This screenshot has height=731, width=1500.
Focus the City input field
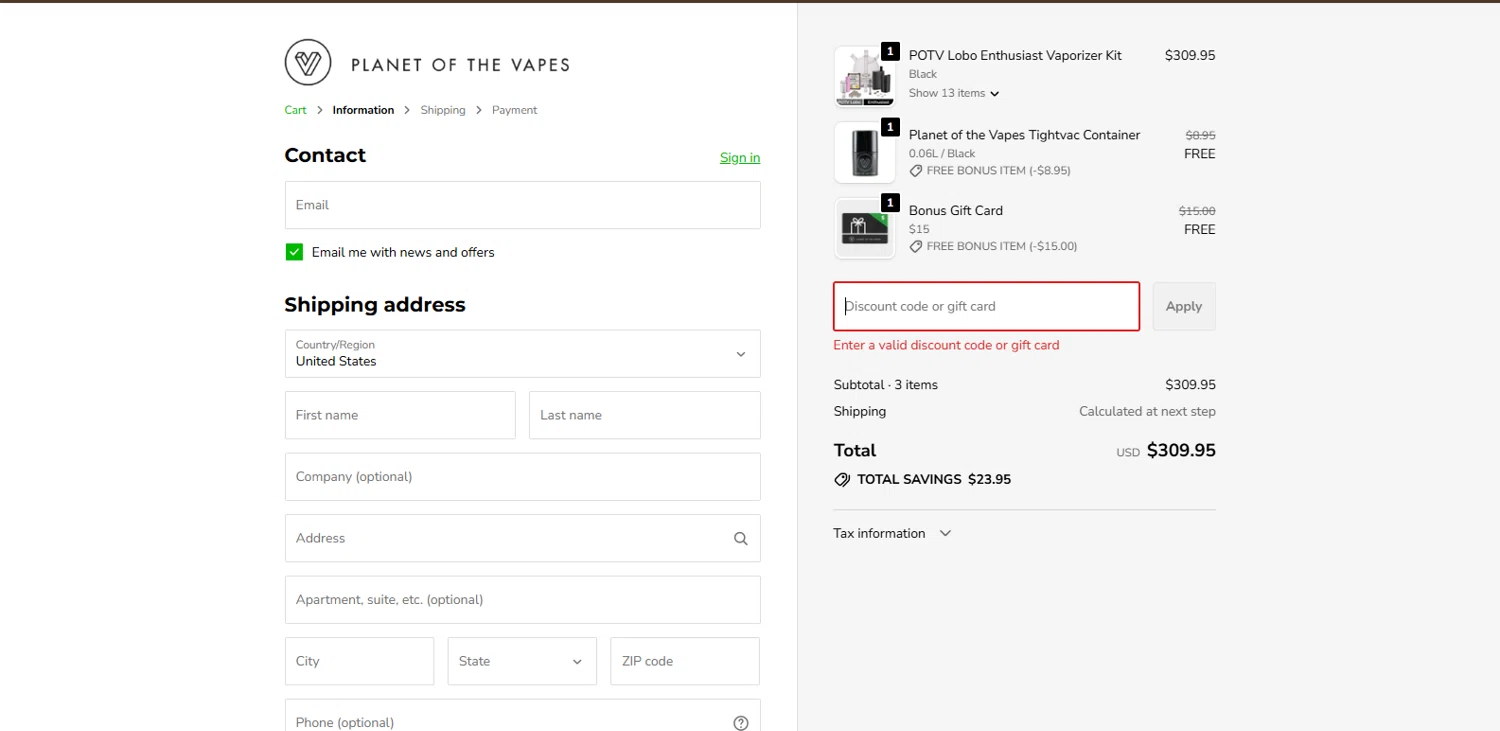pyautogui.click(x=359, y=661)
